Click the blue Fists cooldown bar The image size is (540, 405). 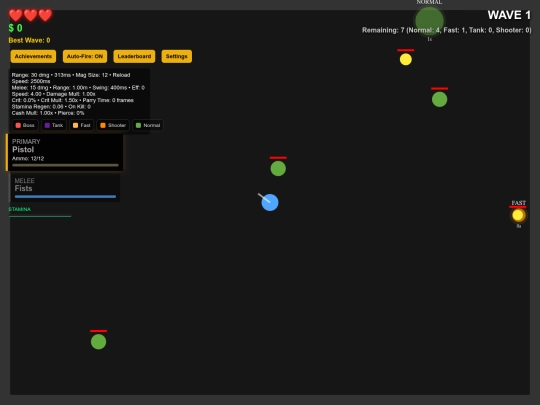point(65,197)
